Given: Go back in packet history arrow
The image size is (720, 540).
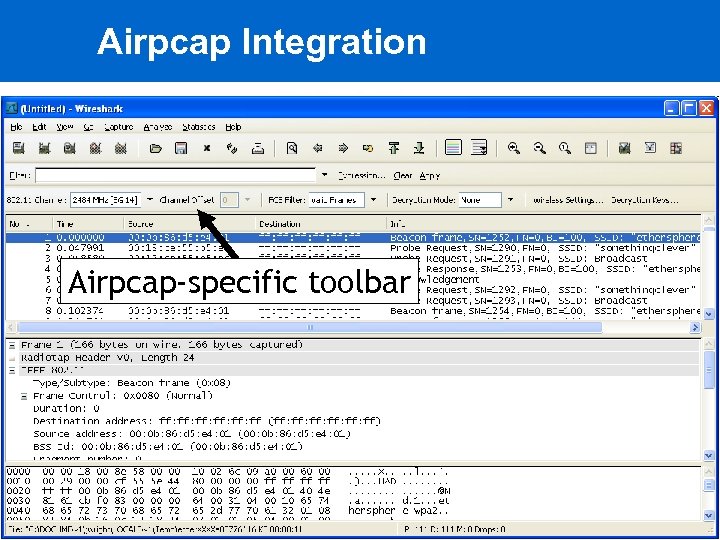Looking at the screenshot, I should point(317,148).
